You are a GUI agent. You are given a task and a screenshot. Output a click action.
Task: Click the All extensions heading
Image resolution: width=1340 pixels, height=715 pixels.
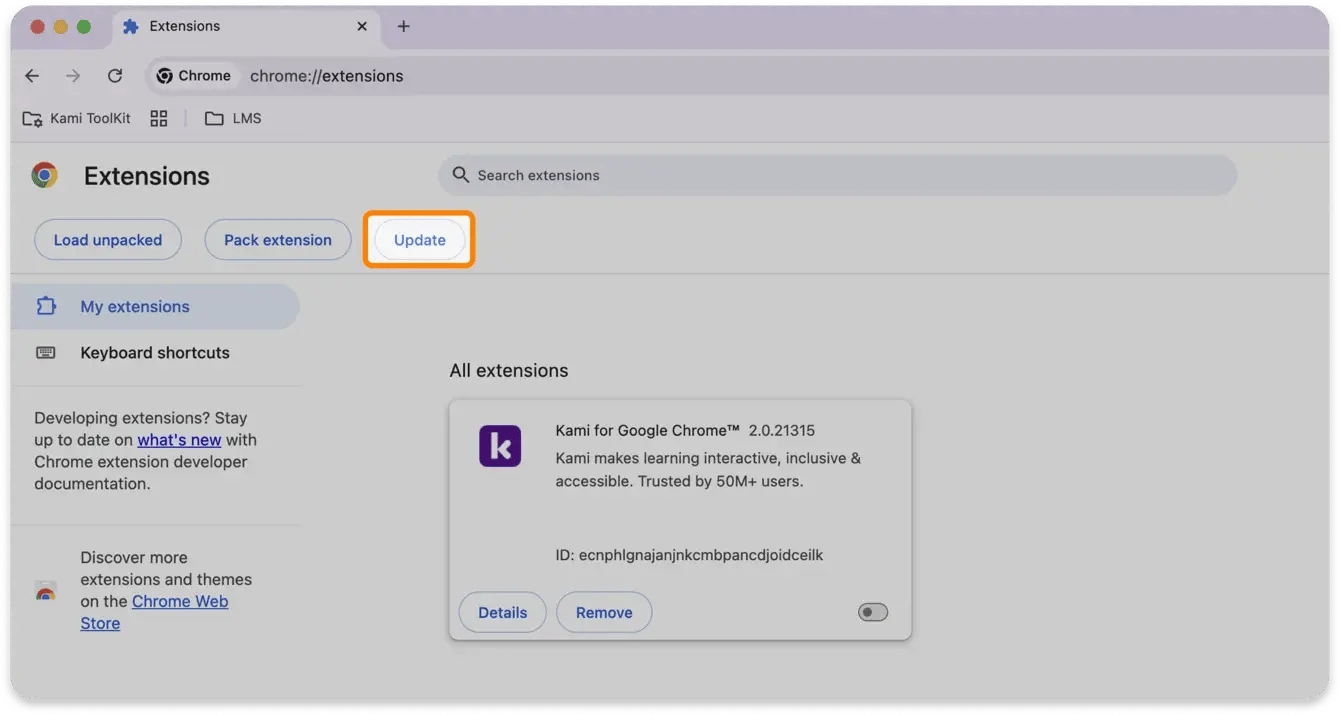coord(508,370)
